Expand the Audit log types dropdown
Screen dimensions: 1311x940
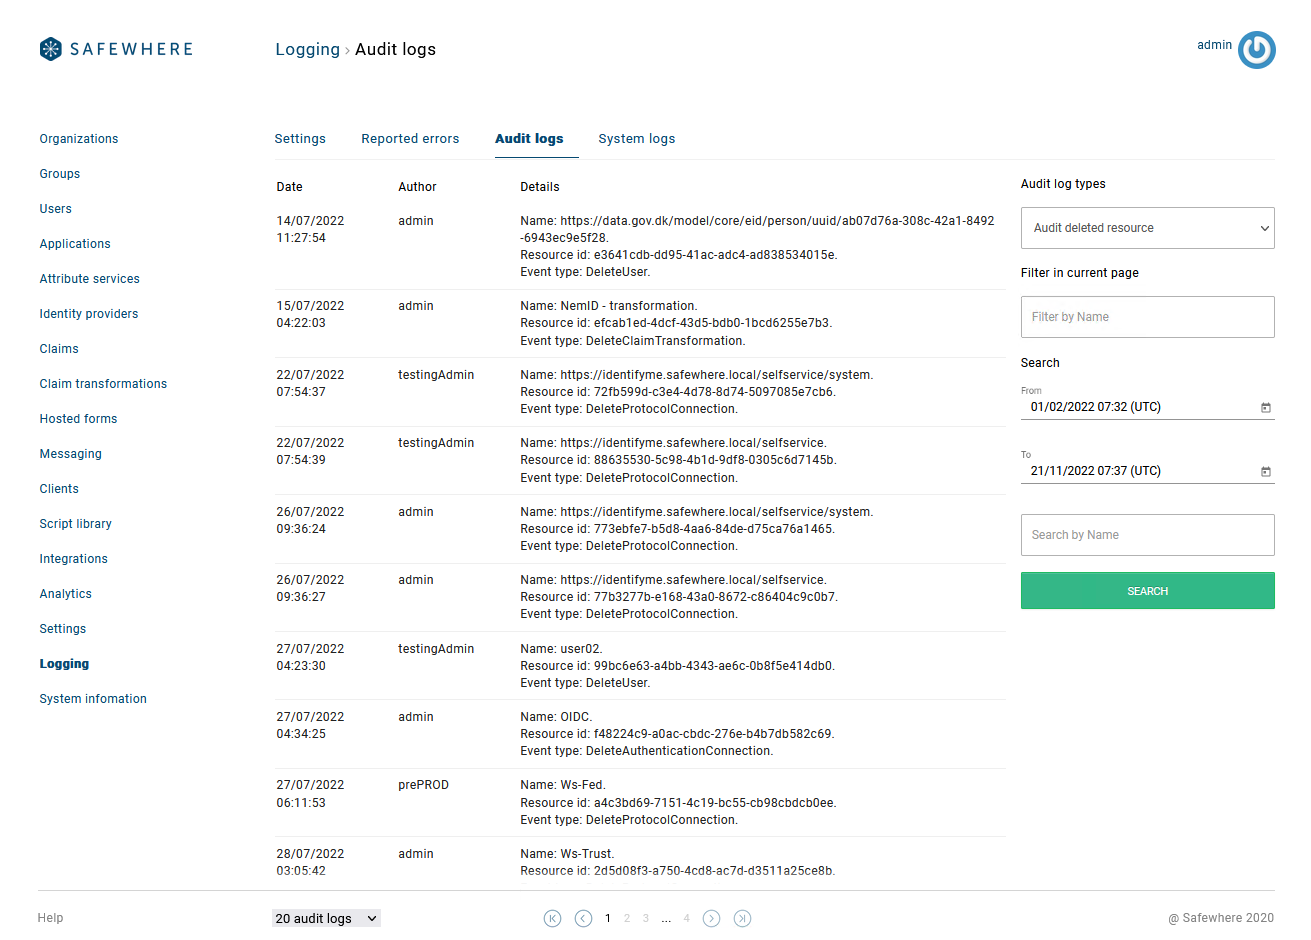[x=1147, y=228]
